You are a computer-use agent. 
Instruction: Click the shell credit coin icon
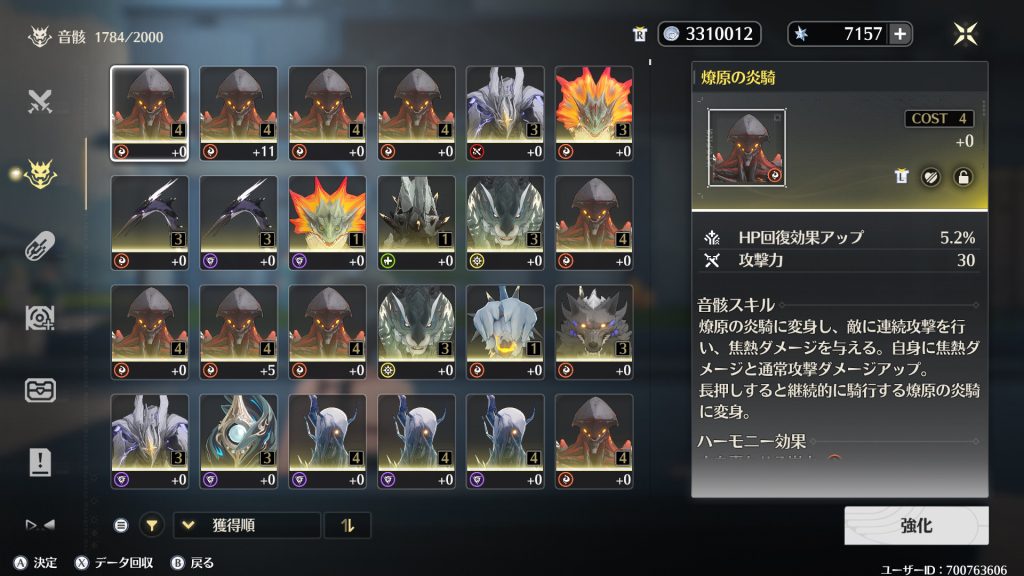pyautogui.click(x=671, y=34)
